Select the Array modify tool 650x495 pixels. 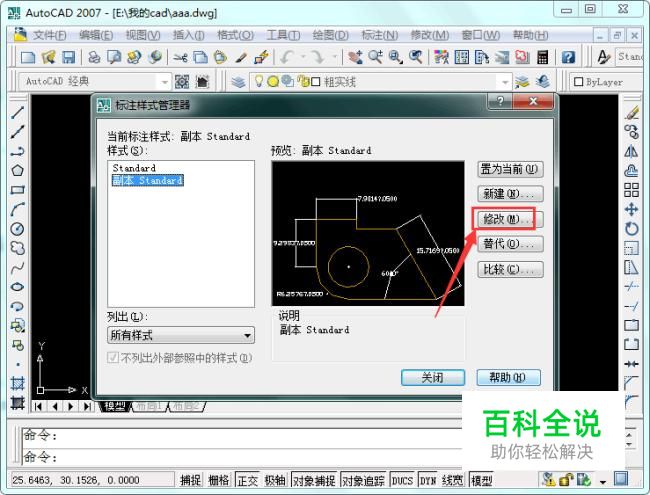(x=631, y=190)
